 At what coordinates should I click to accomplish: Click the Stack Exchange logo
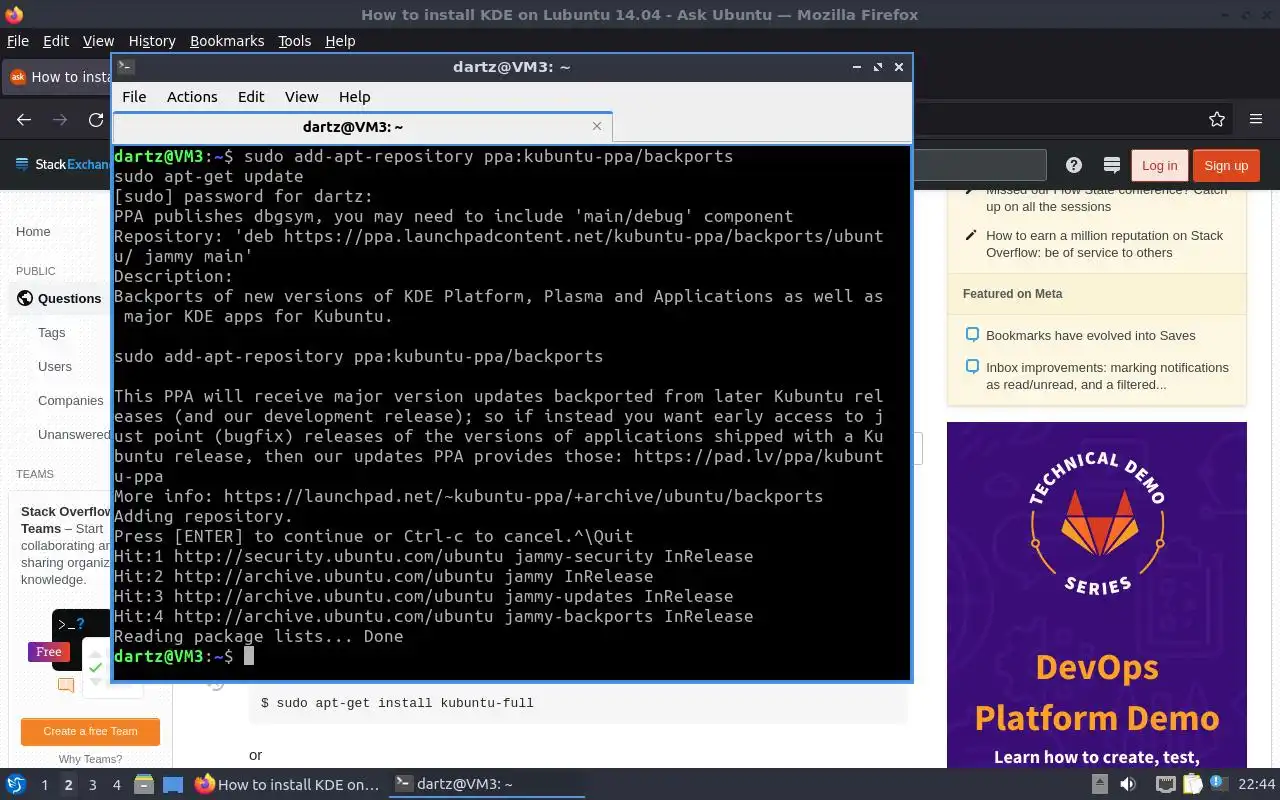click(x=62, y=164)
